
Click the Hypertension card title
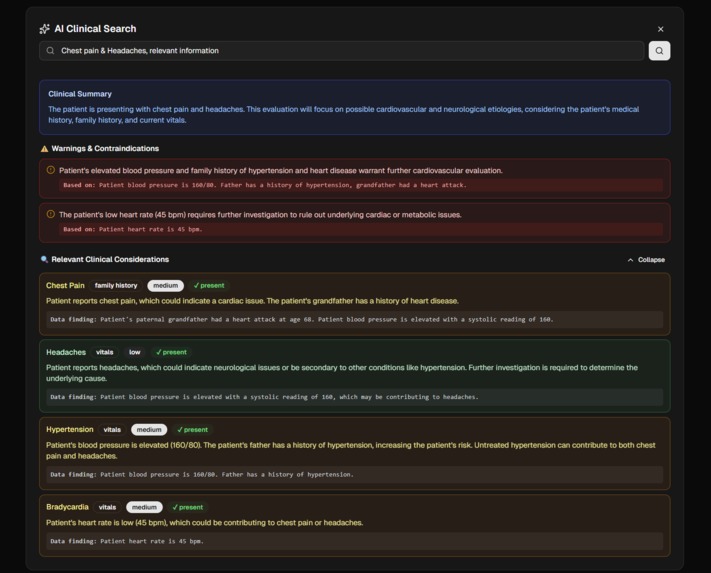click(x=69, y=429)
